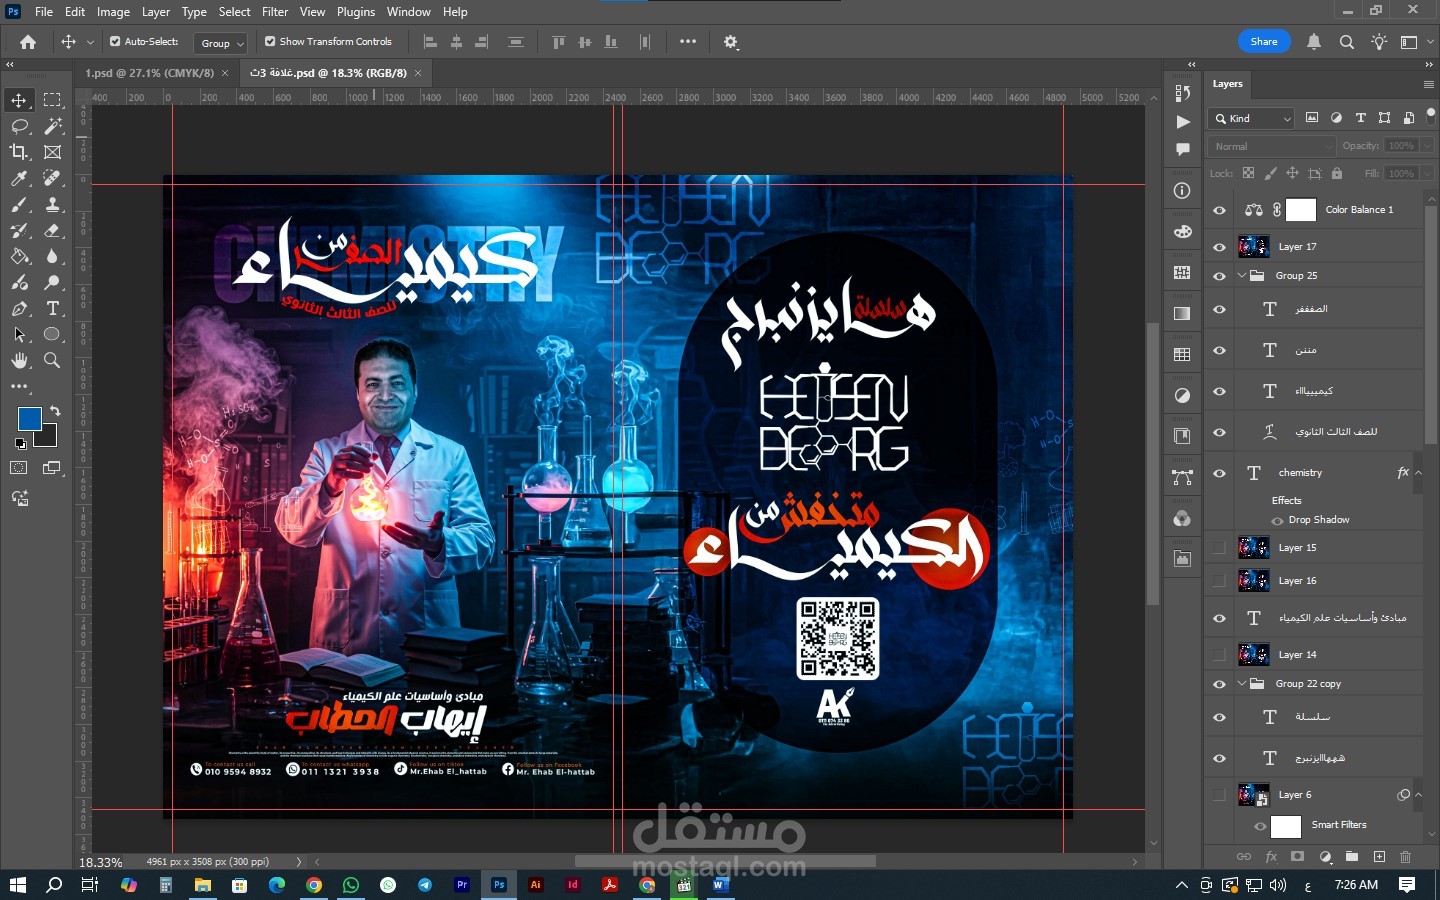
Task: Open the Filter menu
Action: (x=275, y=12)
